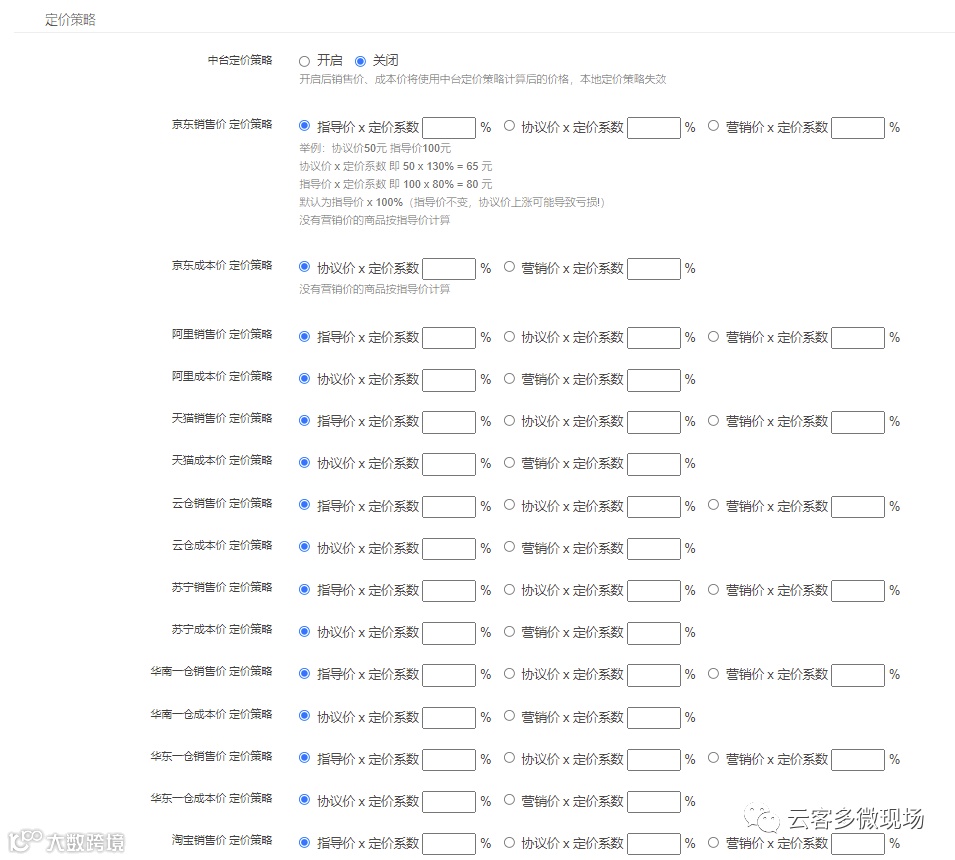Click 协议价 coefficient field in 华东一仓成本价 row
The height and width of the screenshot is (860, 955).
[449, 802]
